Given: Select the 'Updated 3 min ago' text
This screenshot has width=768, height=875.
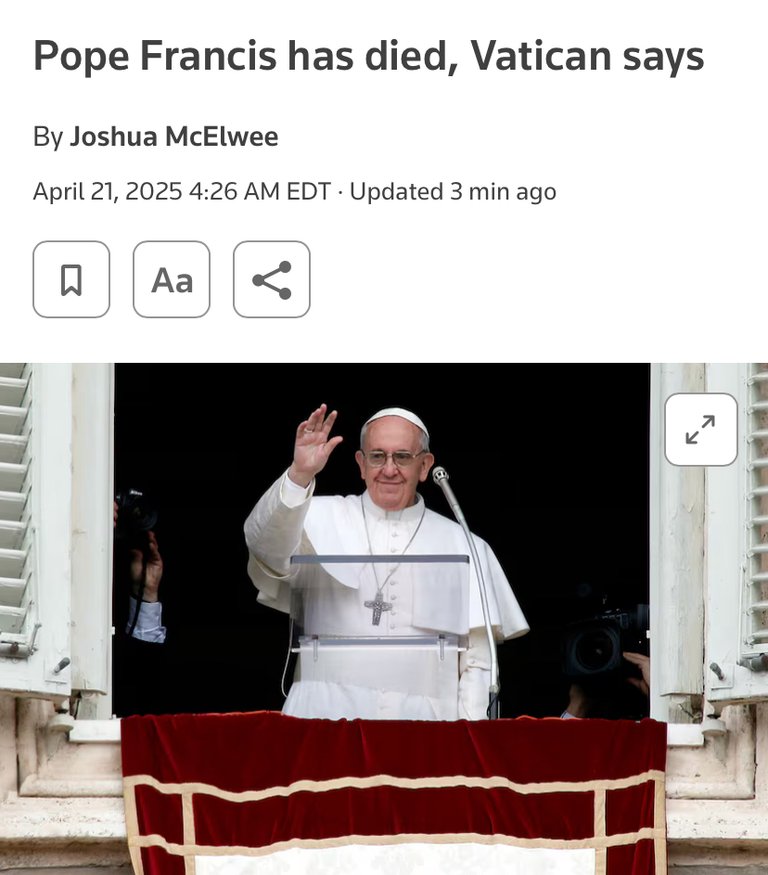Looking at the screenshot, I should click(x=453, y=191).
